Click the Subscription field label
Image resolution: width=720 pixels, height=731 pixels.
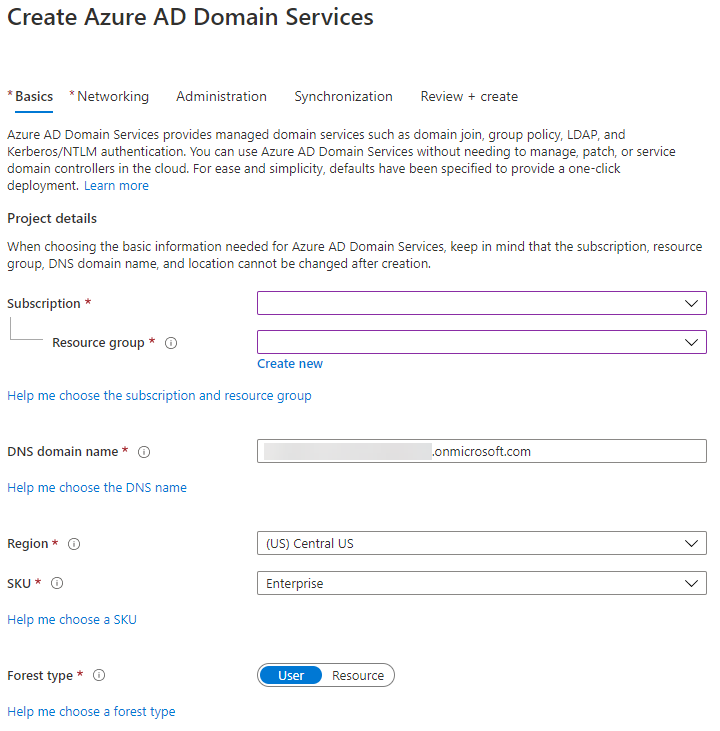point(44,303)
